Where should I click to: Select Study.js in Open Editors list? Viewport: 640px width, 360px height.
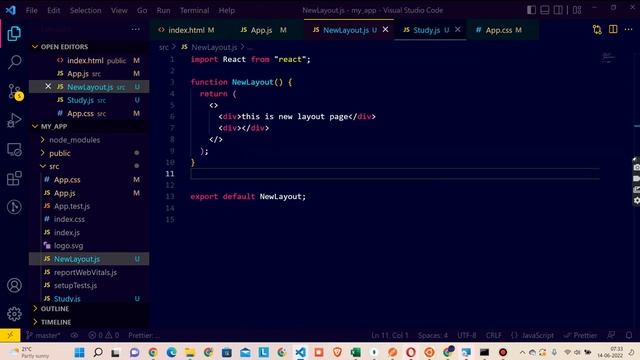point(89,100)
